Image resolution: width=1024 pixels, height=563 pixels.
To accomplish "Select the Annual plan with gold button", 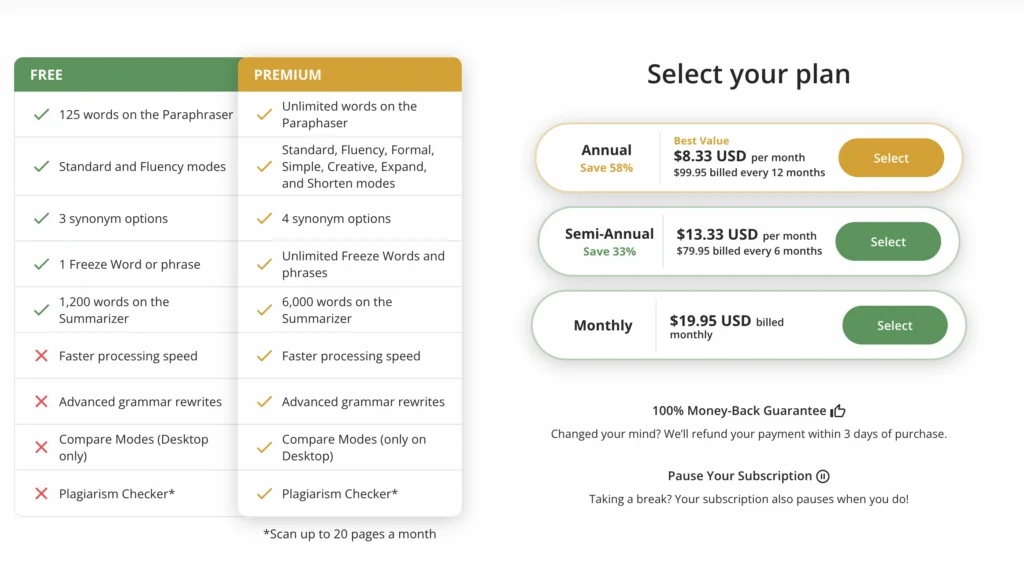I will (891, 158).
